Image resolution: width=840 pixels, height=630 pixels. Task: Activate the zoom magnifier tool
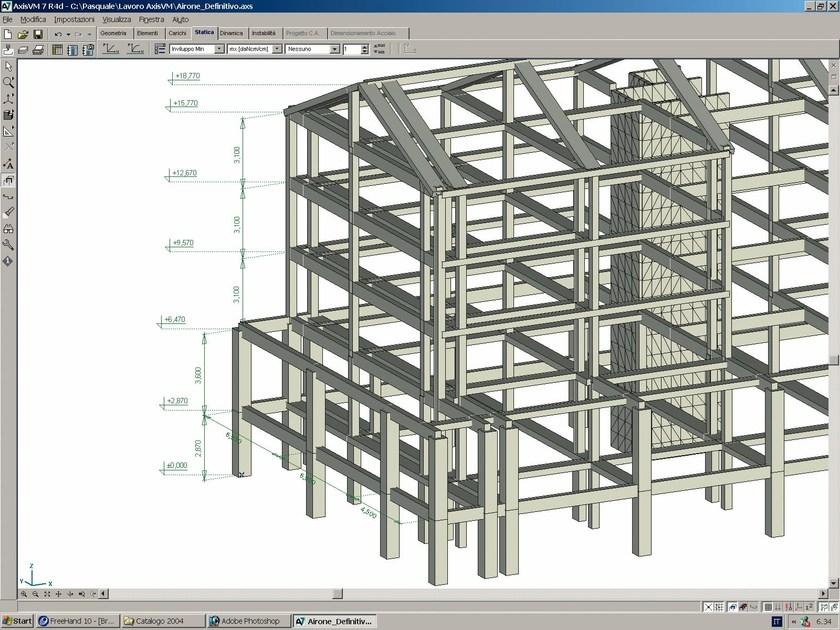click(x=9, y=82)
